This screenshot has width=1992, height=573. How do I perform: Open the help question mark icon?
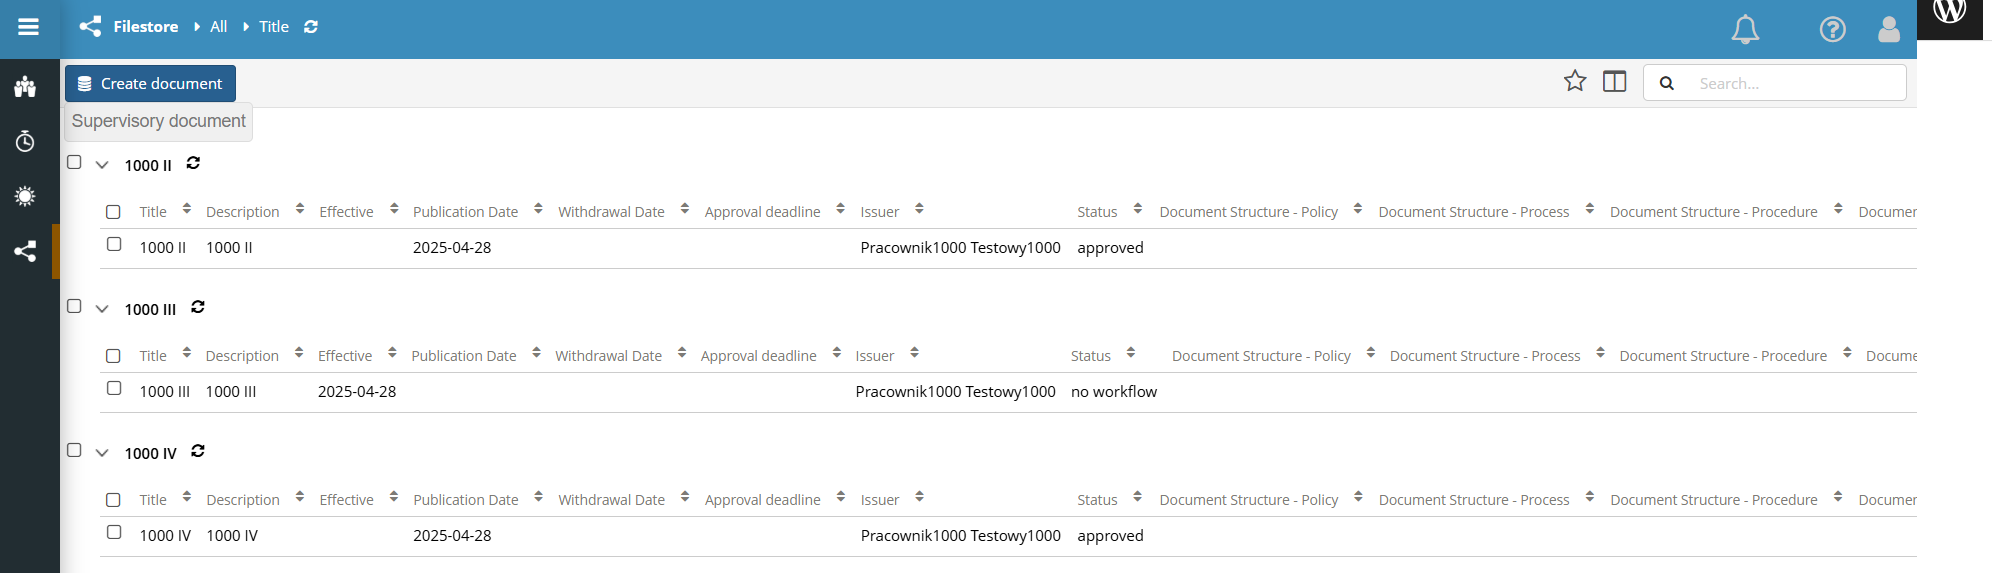1832,29
